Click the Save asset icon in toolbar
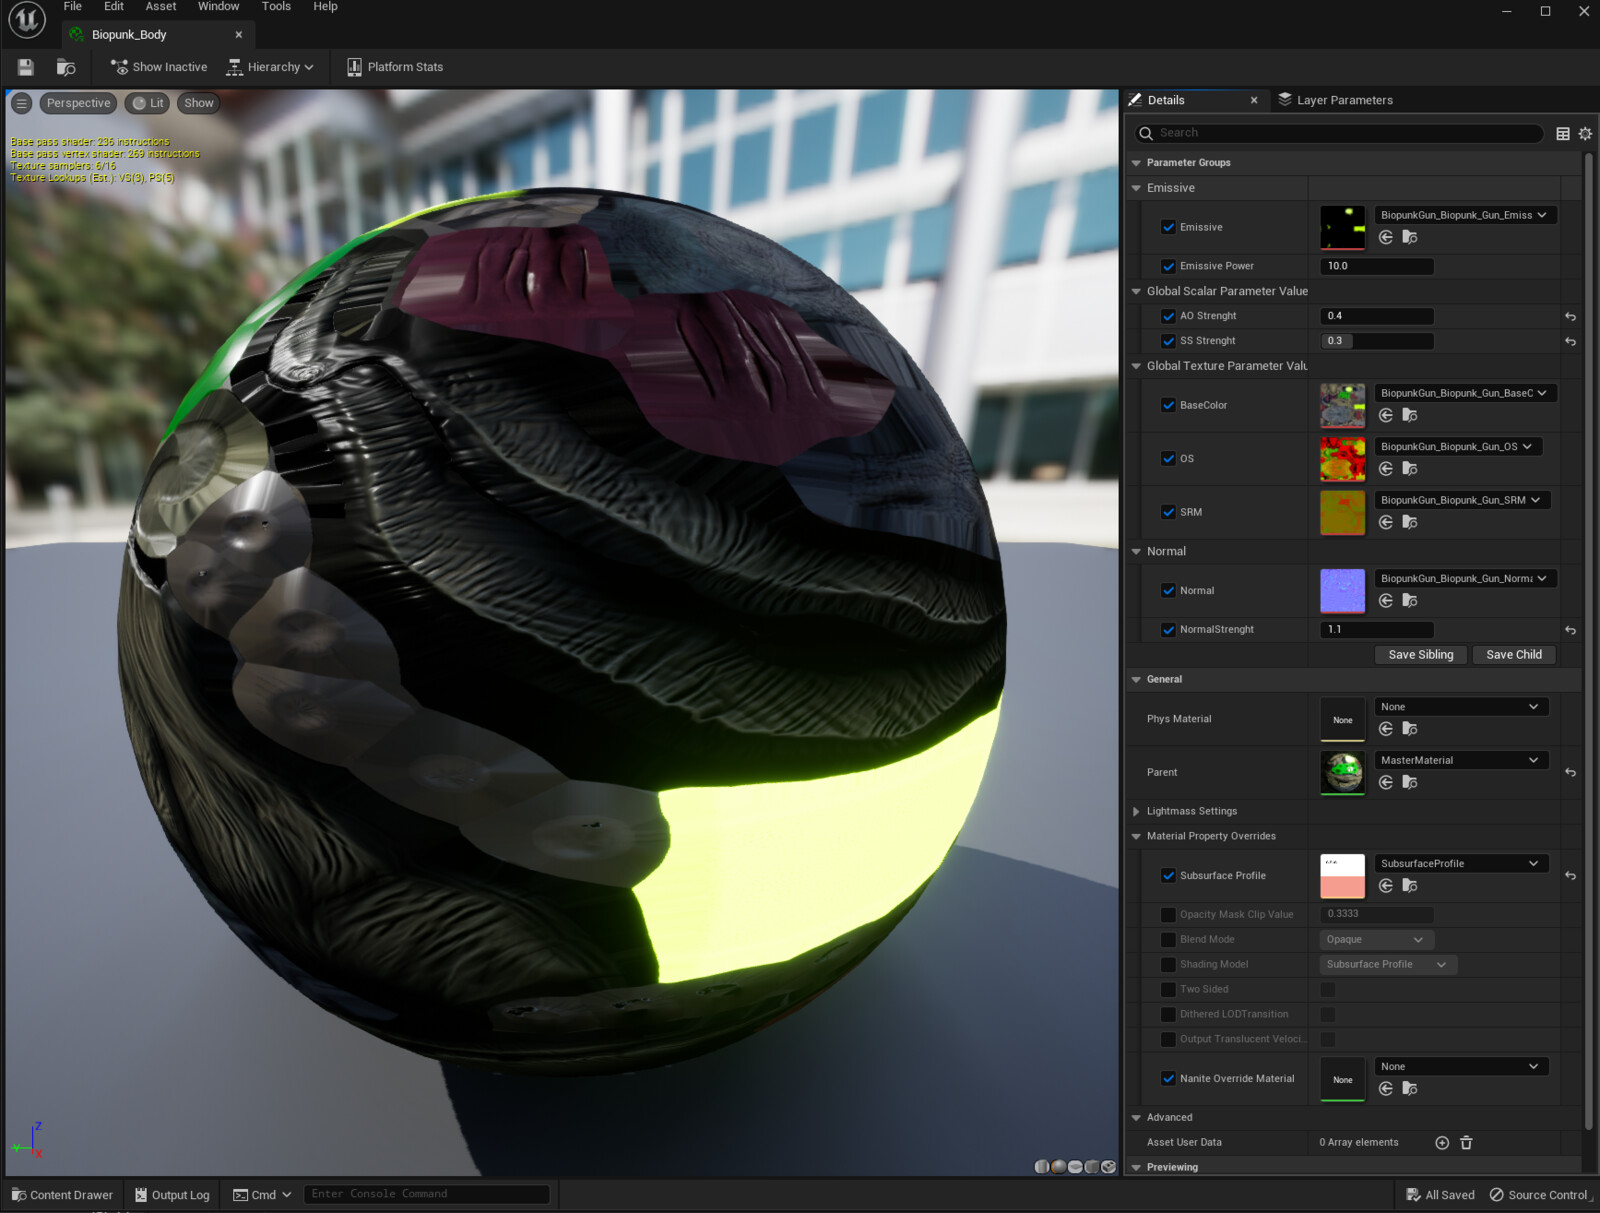Image resolution: width=1600 pixels, height=1213 pixels. point(26,67)
